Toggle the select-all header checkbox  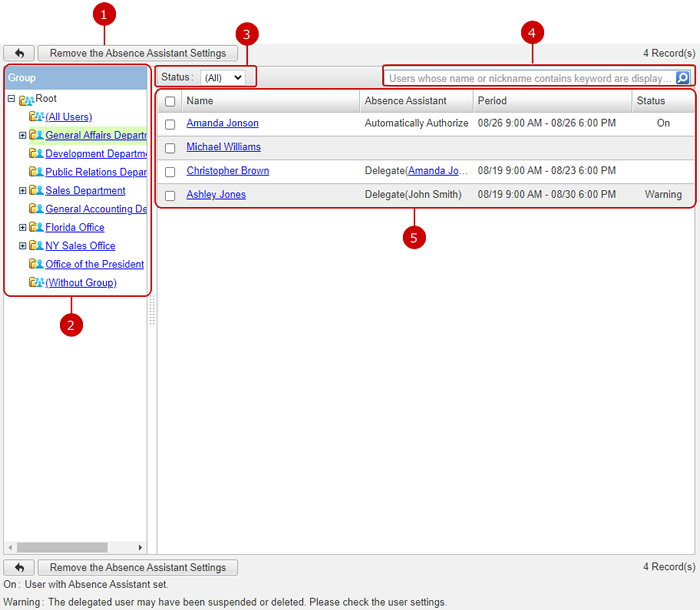pyautogui.click(x=170, y=101)
